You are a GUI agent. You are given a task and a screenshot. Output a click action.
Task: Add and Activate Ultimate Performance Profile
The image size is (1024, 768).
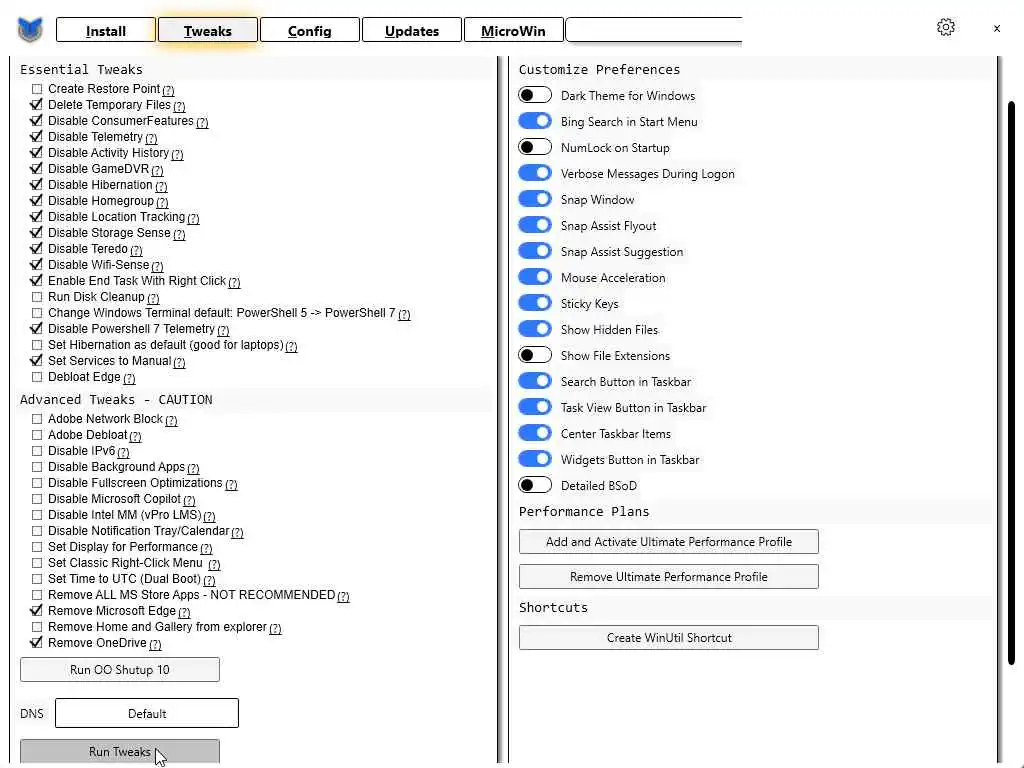[669, 541]
